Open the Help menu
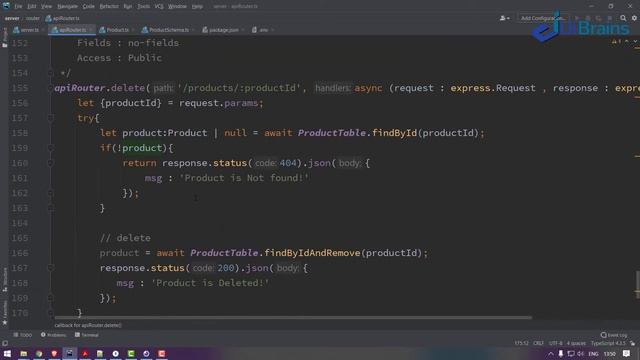 click(197, 7)
